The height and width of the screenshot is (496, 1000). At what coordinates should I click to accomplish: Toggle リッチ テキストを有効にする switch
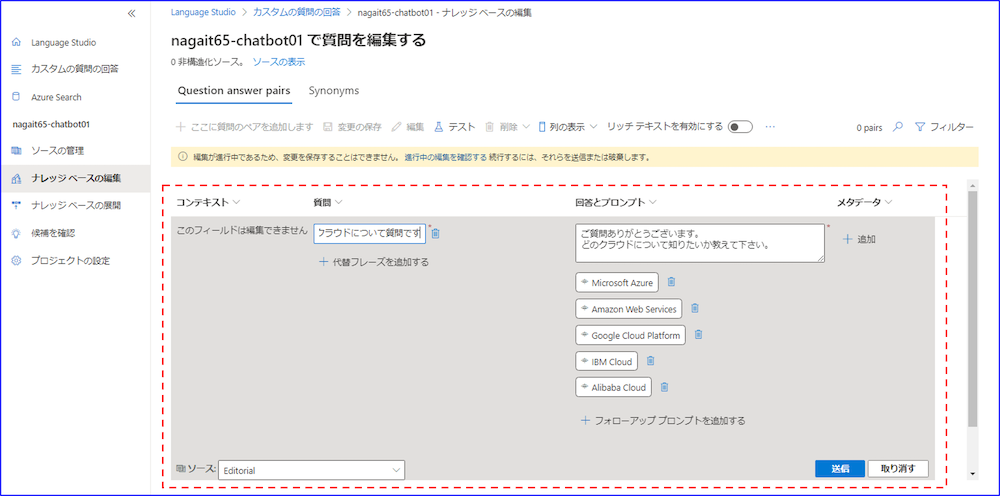(x=740, y=127)
